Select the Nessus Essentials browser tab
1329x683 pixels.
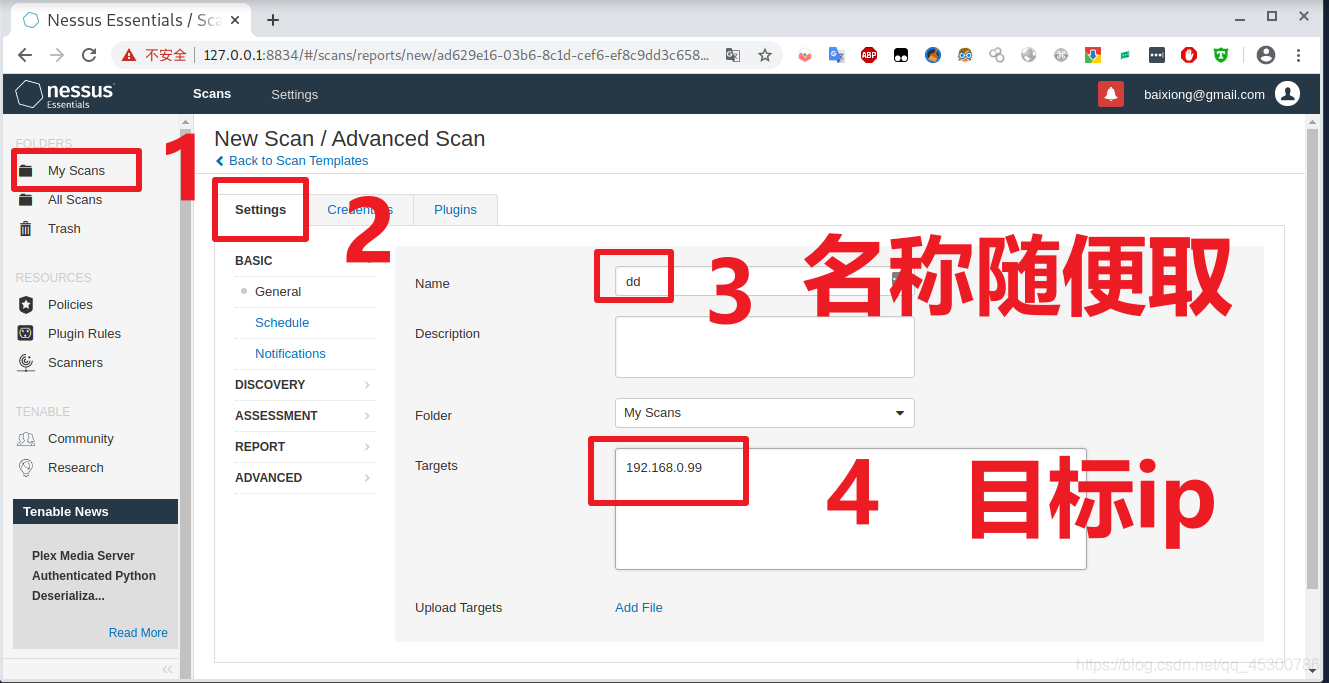coord(130,20)
